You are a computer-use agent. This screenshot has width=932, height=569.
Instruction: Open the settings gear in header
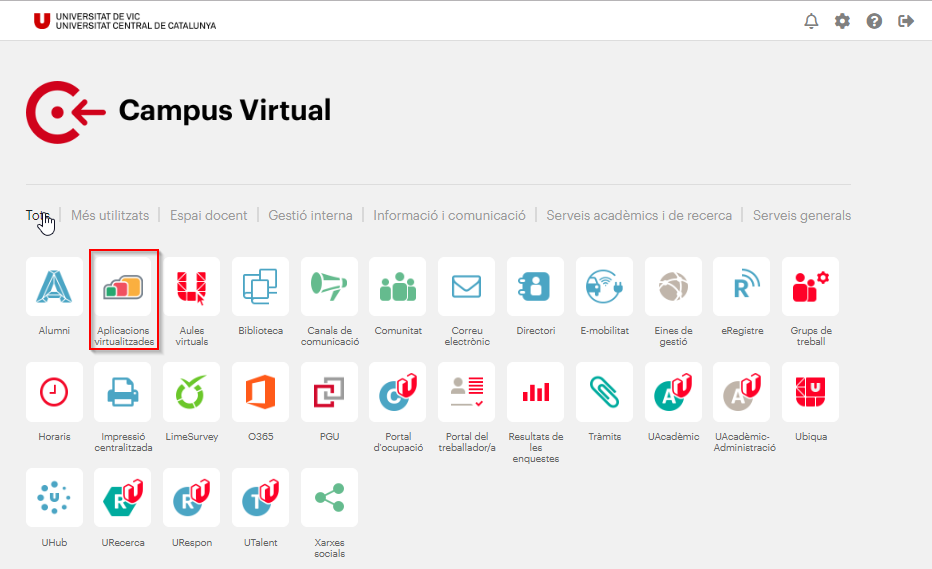pos(842,21)
